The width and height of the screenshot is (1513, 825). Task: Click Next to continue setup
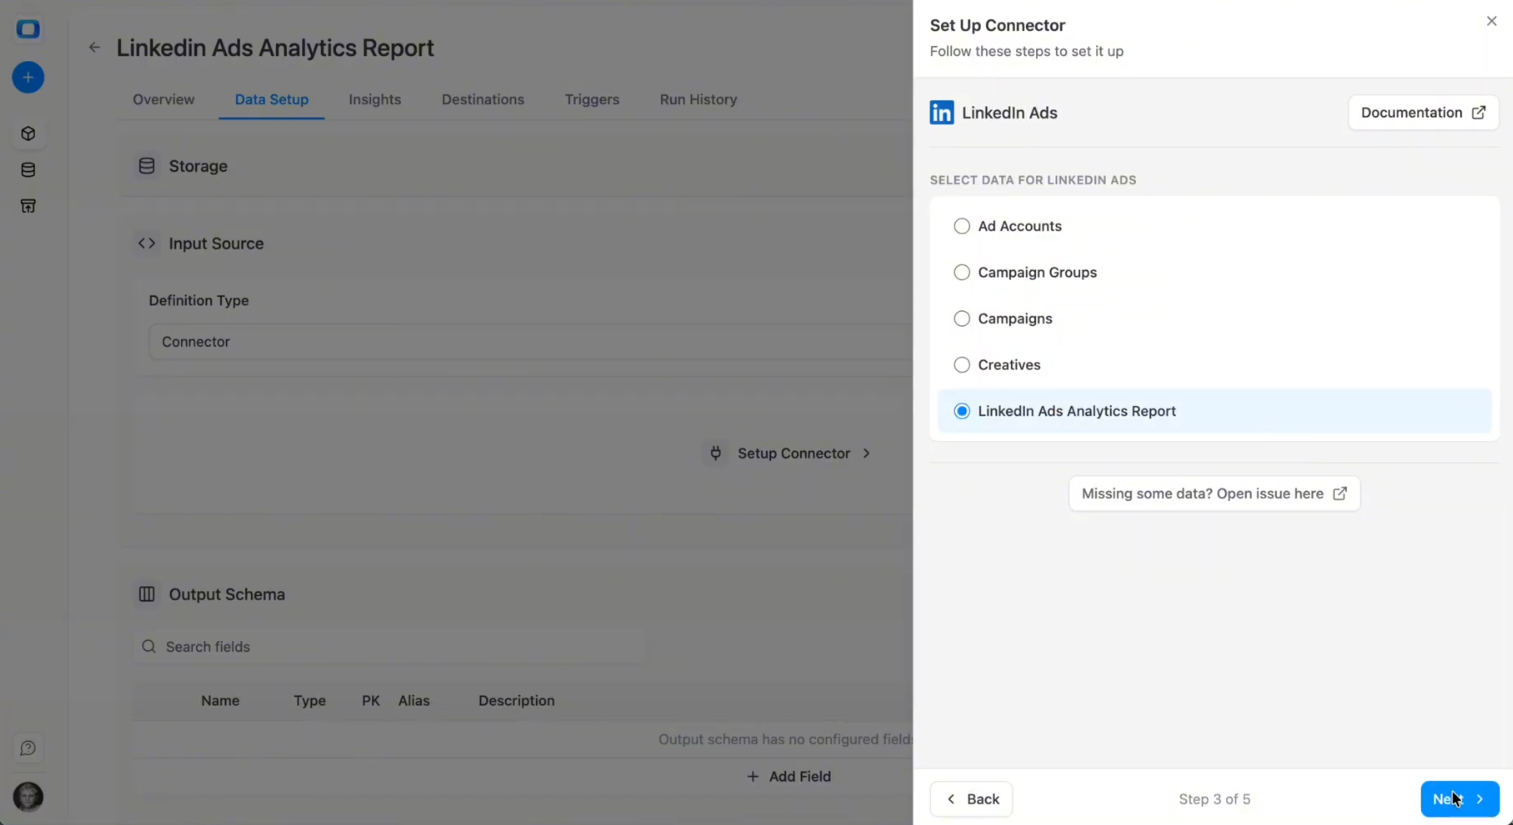pyautogui.click(x=1459, y=799)
